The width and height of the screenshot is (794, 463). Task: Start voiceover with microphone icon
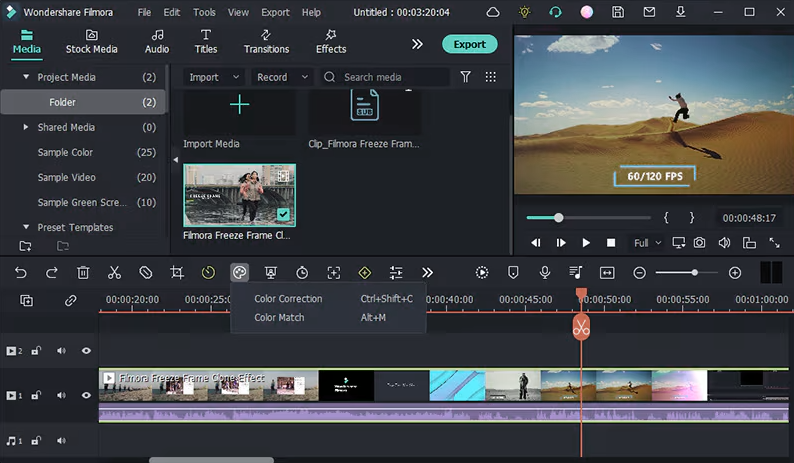click(x=545, y=273)
